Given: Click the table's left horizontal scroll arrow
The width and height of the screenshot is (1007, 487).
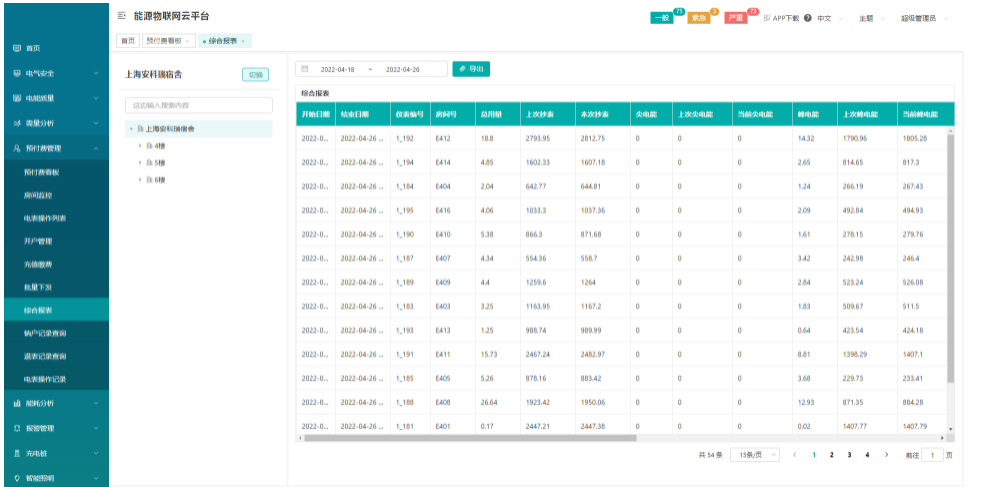Looking at the screenshot, I should click(299, 438).
